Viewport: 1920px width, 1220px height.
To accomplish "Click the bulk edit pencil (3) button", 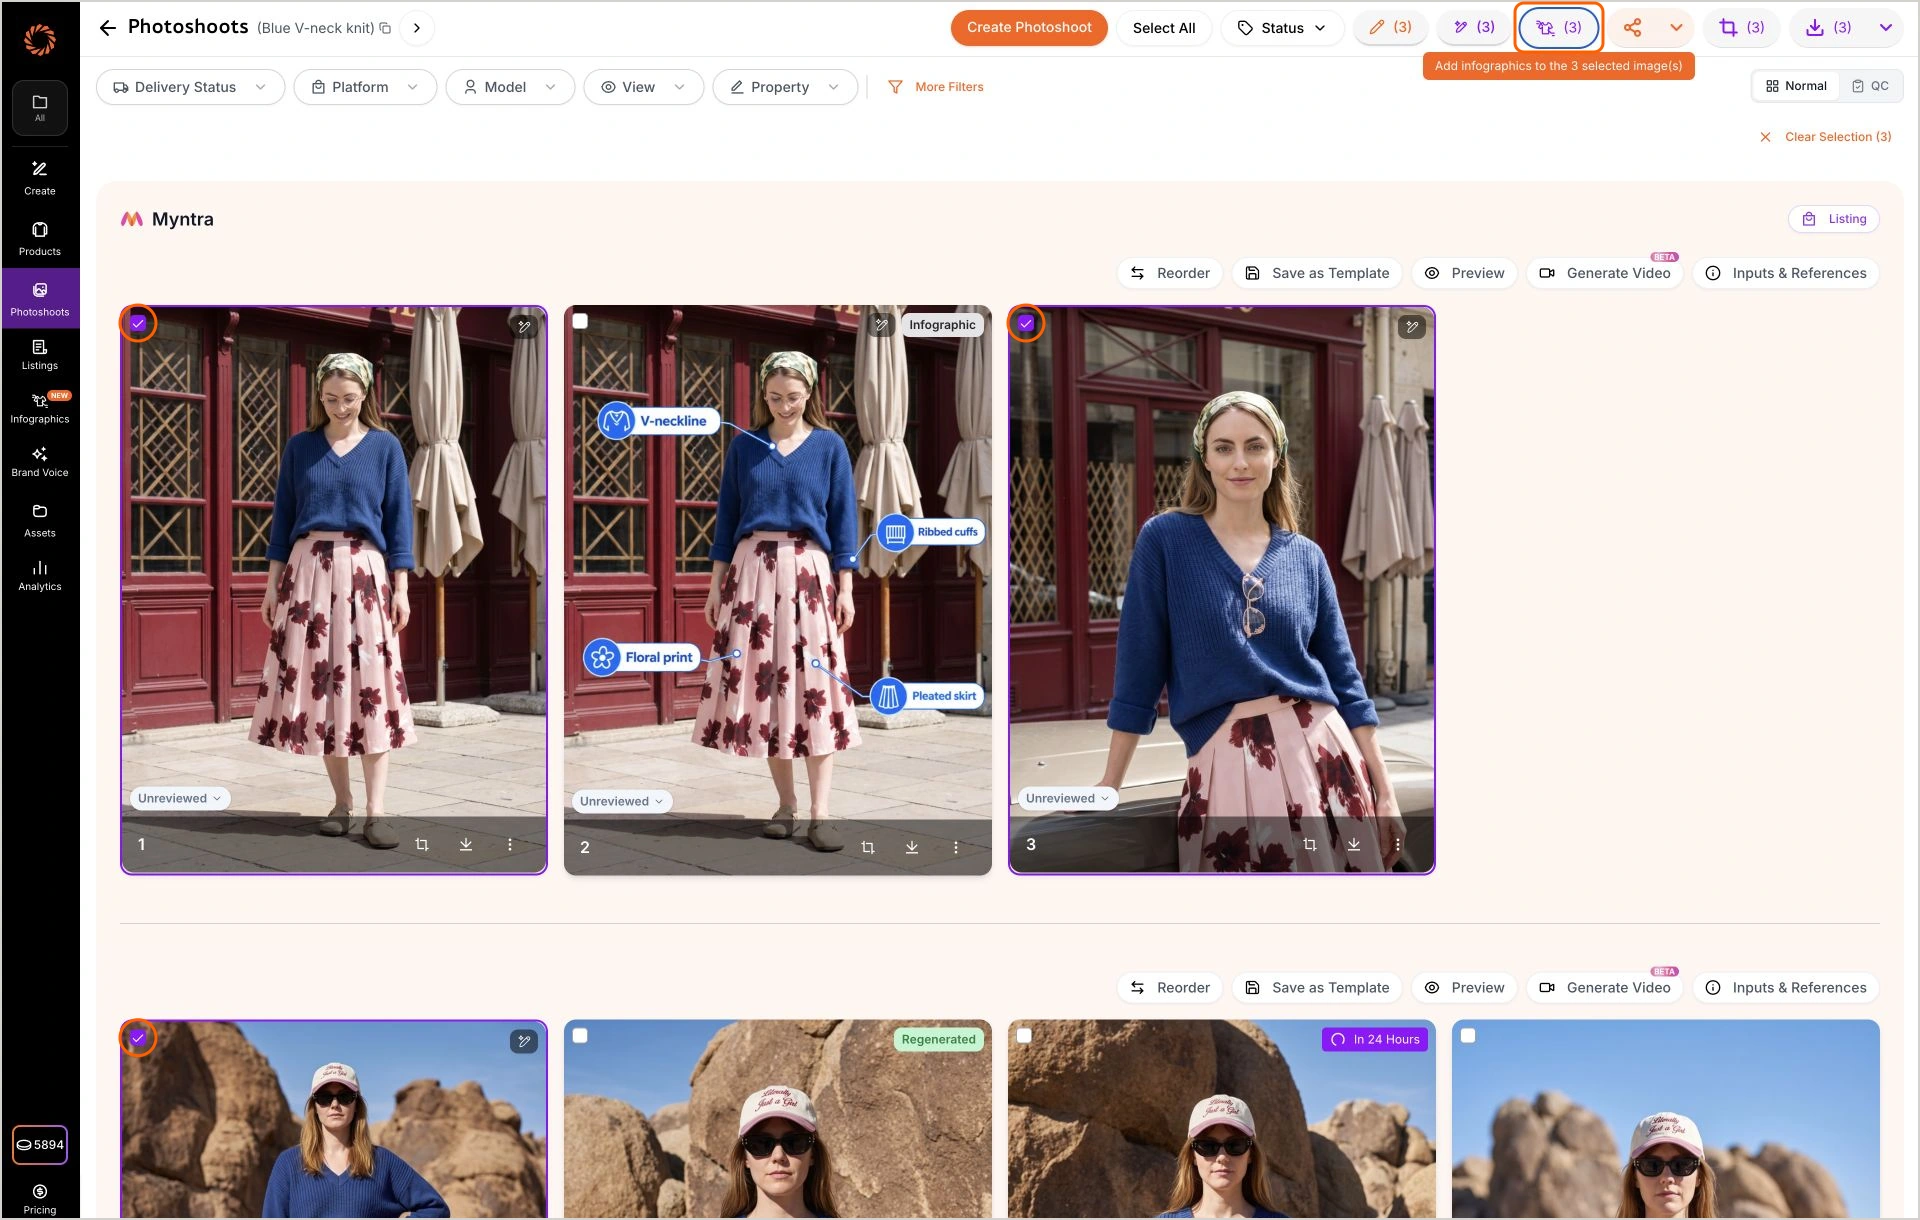I will tap(1390, 28).
